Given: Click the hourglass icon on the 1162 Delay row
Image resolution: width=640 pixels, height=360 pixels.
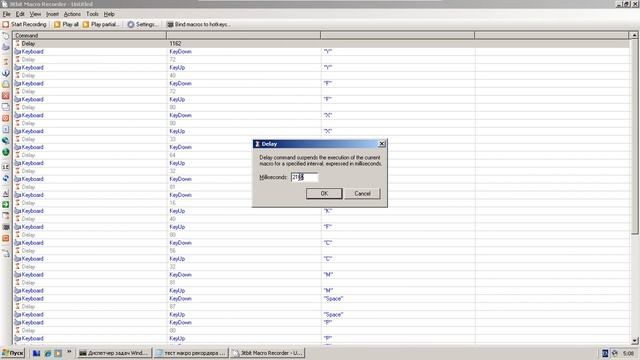Looking at the screenshot, I should (x=18, y=43).
